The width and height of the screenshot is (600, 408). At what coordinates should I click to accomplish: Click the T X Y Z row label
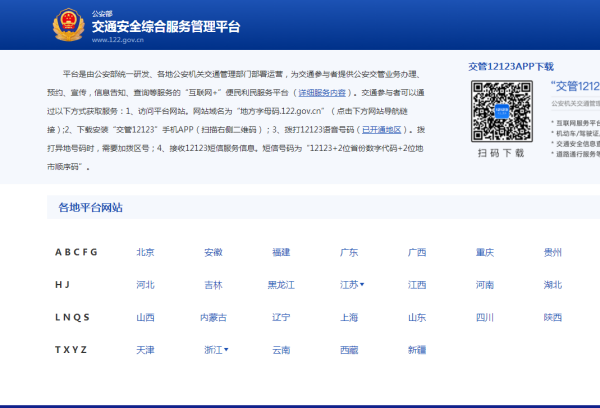click(71, 350)
